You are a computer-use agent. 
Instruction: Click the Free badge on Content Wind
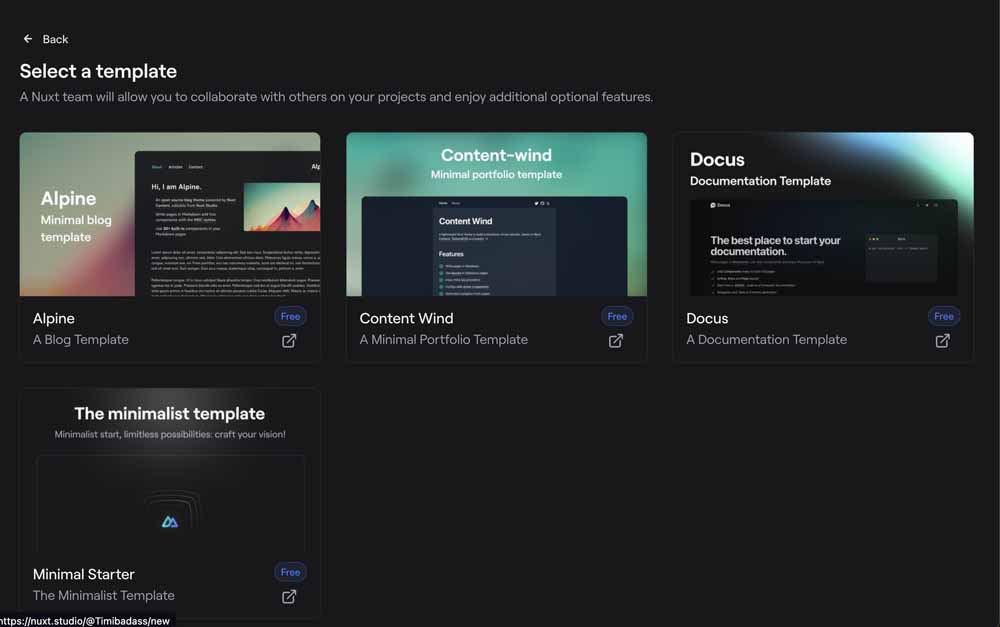pyautogui.click(x=617, y=316)
